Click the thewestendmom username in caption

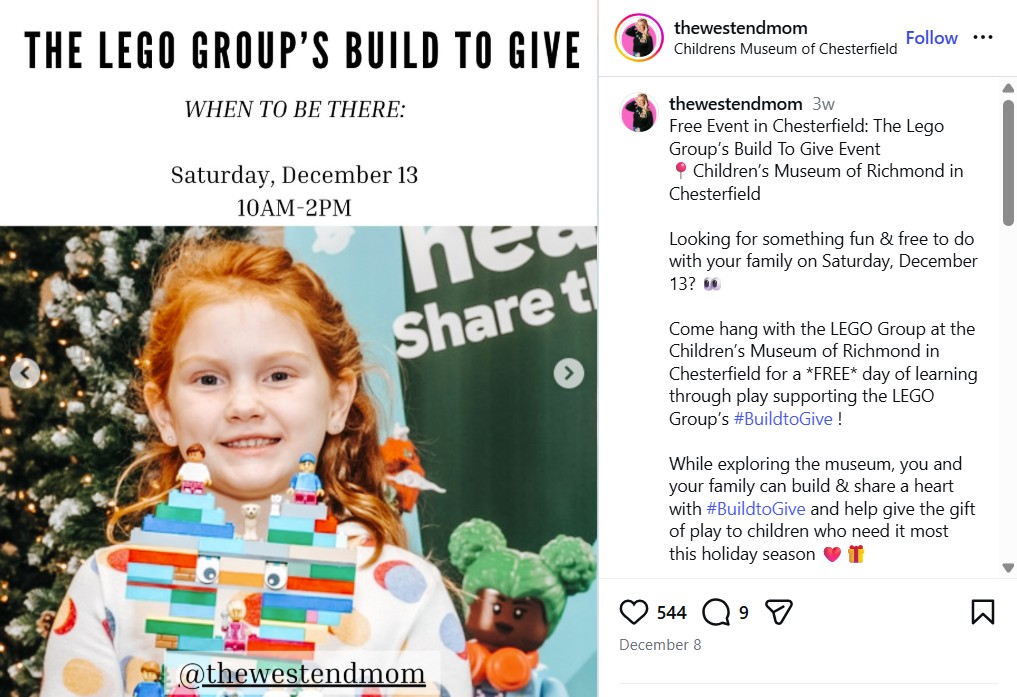pos(736,104)
